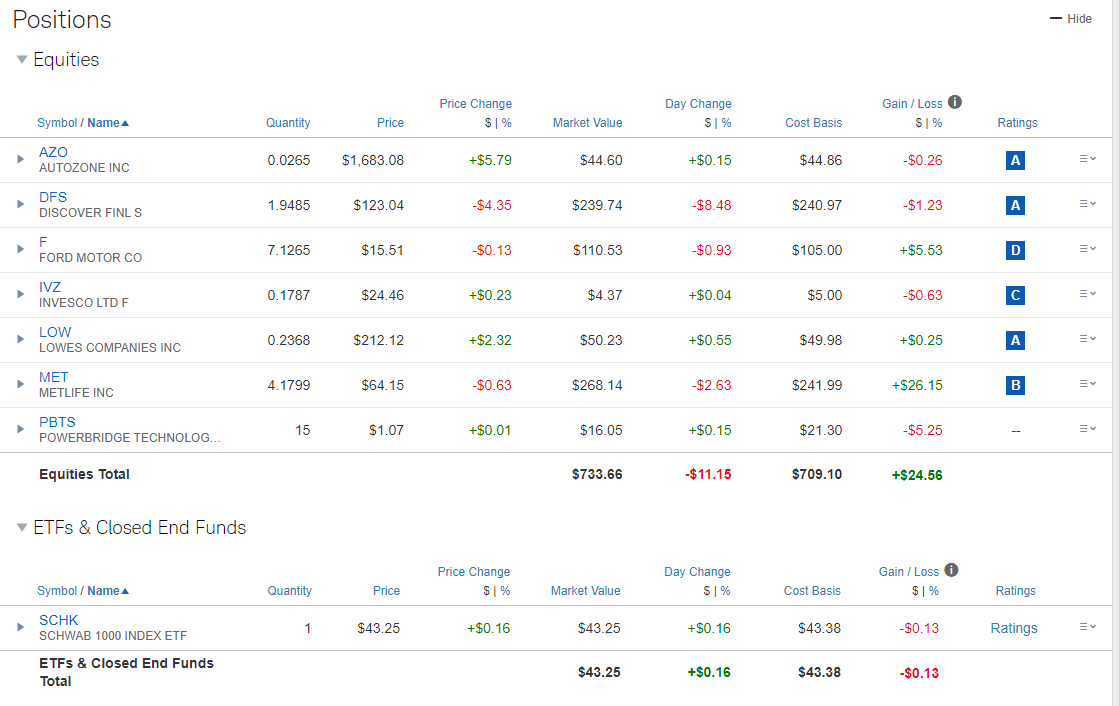Open the SCHK symbol link
The image size is (1119, 706).
(58, 619)
